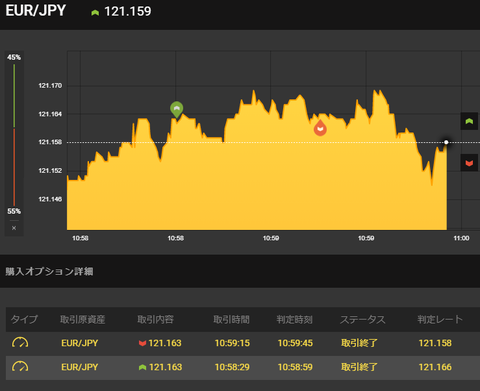
Task: Click the 11:00 time axis label
Action: click(461, 238)
